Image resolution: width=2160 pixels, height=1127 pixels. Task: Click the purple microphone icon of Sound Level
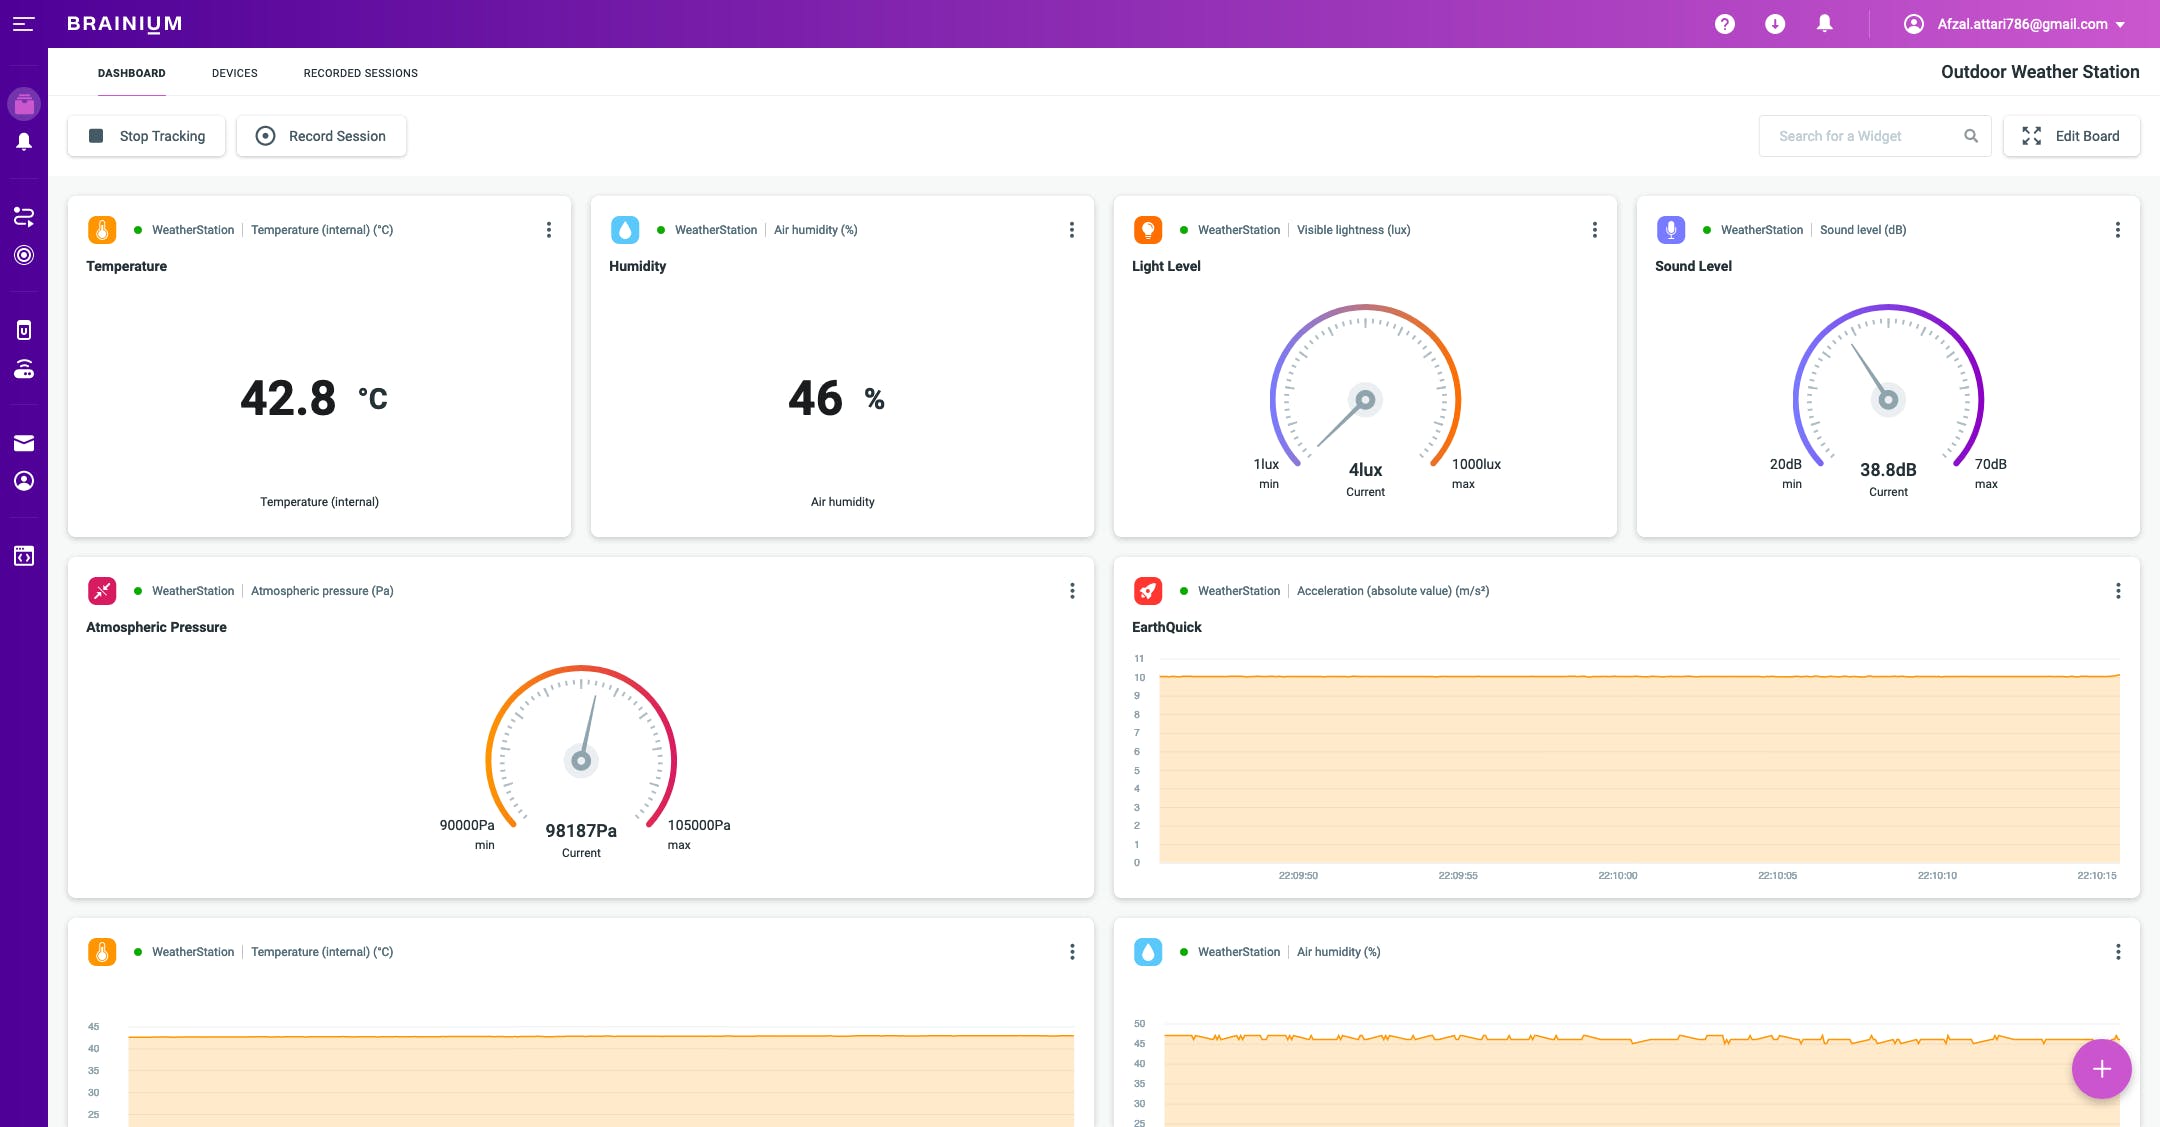(1671, 230)
